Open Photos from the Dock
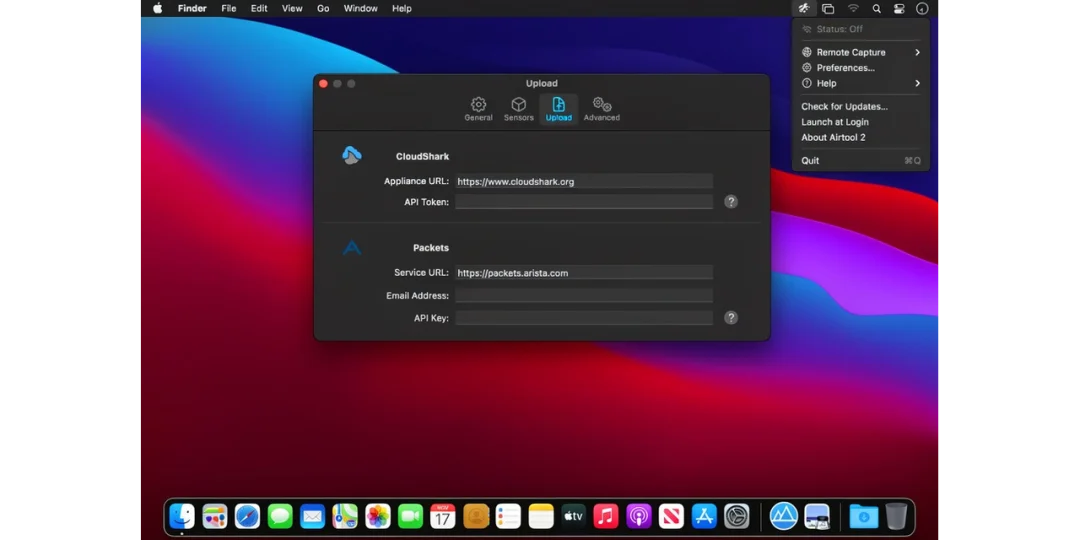The image size is (1080, 540). click(377, 516)
